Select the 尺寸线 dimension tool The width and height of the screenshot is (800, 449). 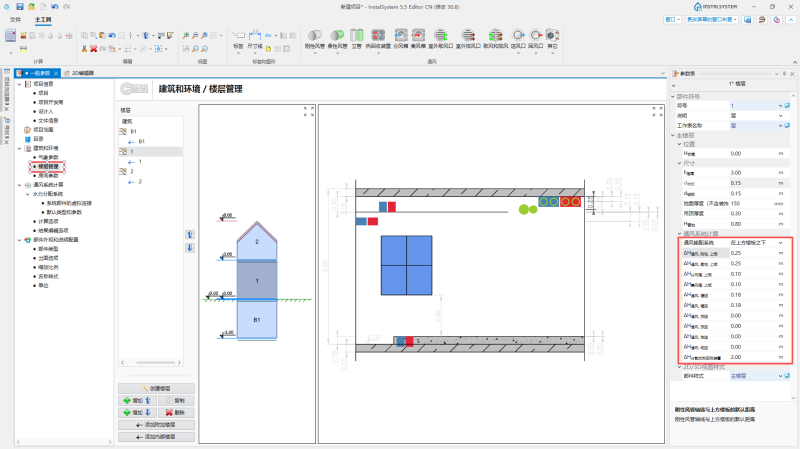click(x=255, y=40)
